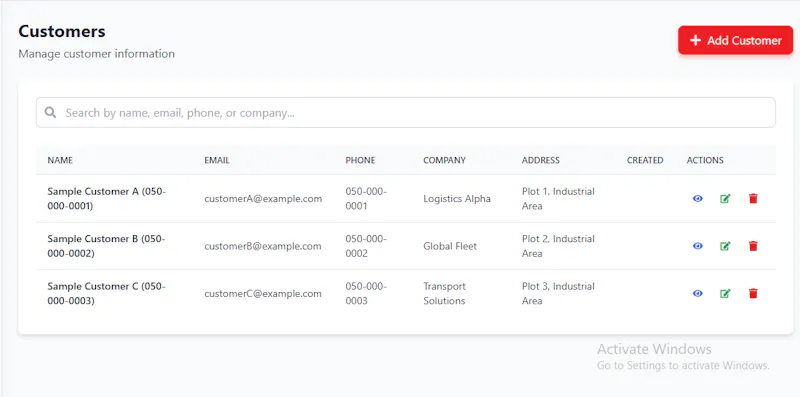View details of Sample Customer B
800x397 pixels.
697,246
